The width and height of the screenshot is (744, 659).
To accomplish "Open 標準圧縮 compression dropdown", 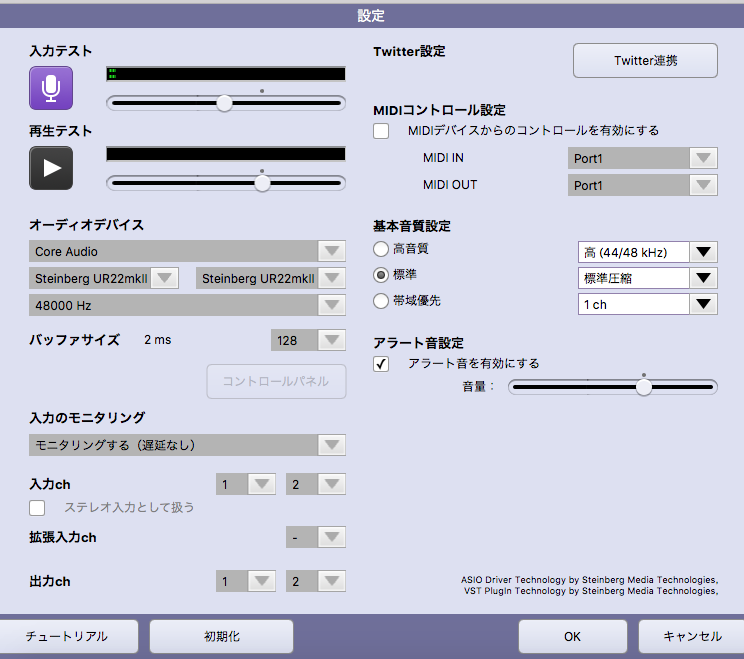I will tap(647, 278).
